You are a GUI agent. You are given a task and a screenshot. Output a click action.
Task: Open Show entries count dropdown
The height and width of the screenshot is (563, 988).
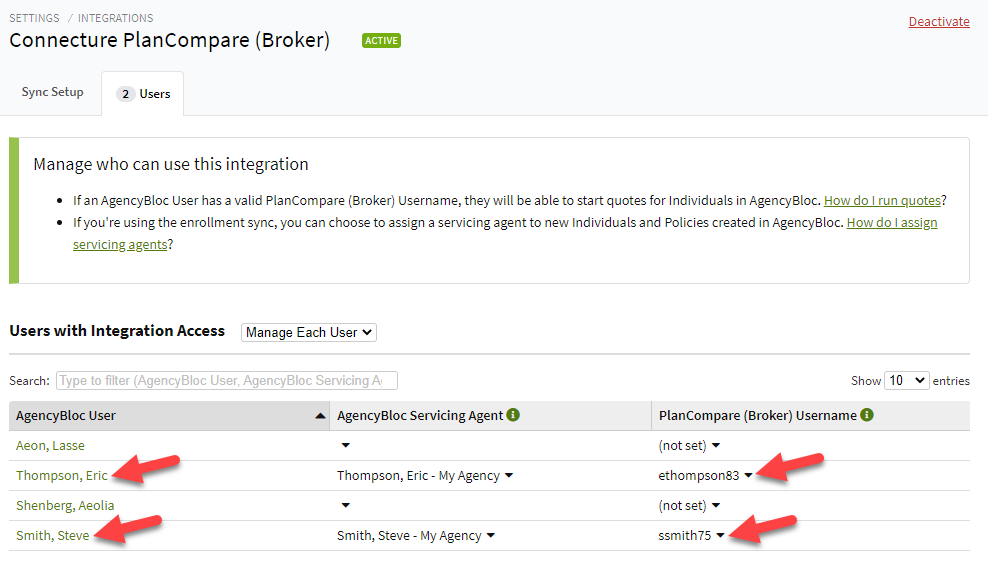click(x=906, y=380)
